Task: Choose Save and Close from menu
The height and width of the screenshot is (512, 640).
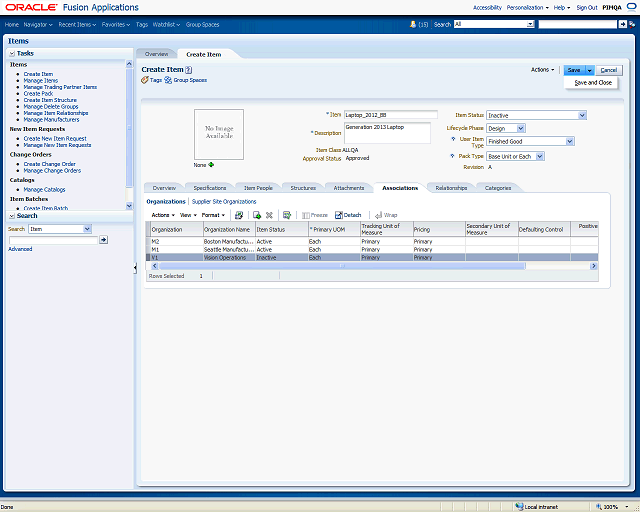Action: click(593, 83)
